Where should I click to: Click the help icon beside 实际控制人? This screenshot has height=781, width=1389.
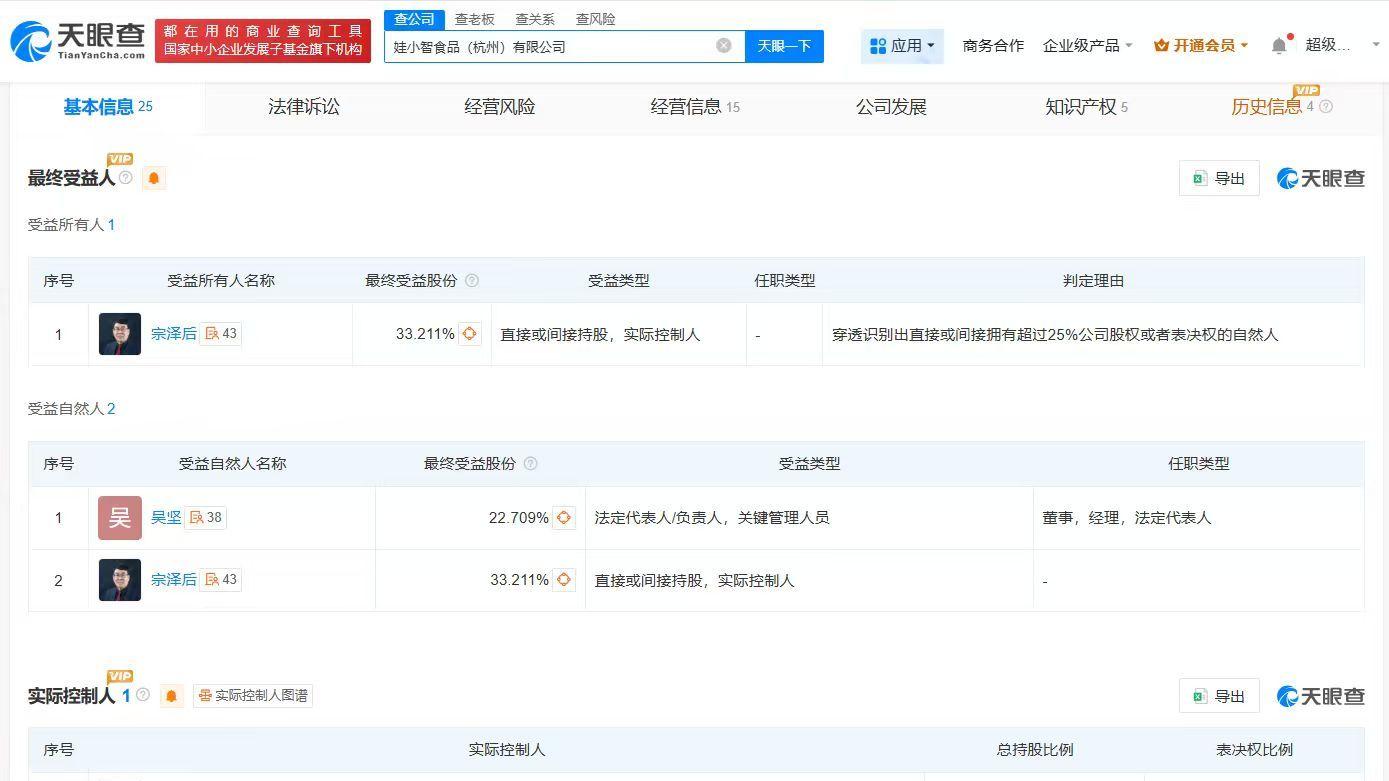pyautogui.click(x=143, y=695)
